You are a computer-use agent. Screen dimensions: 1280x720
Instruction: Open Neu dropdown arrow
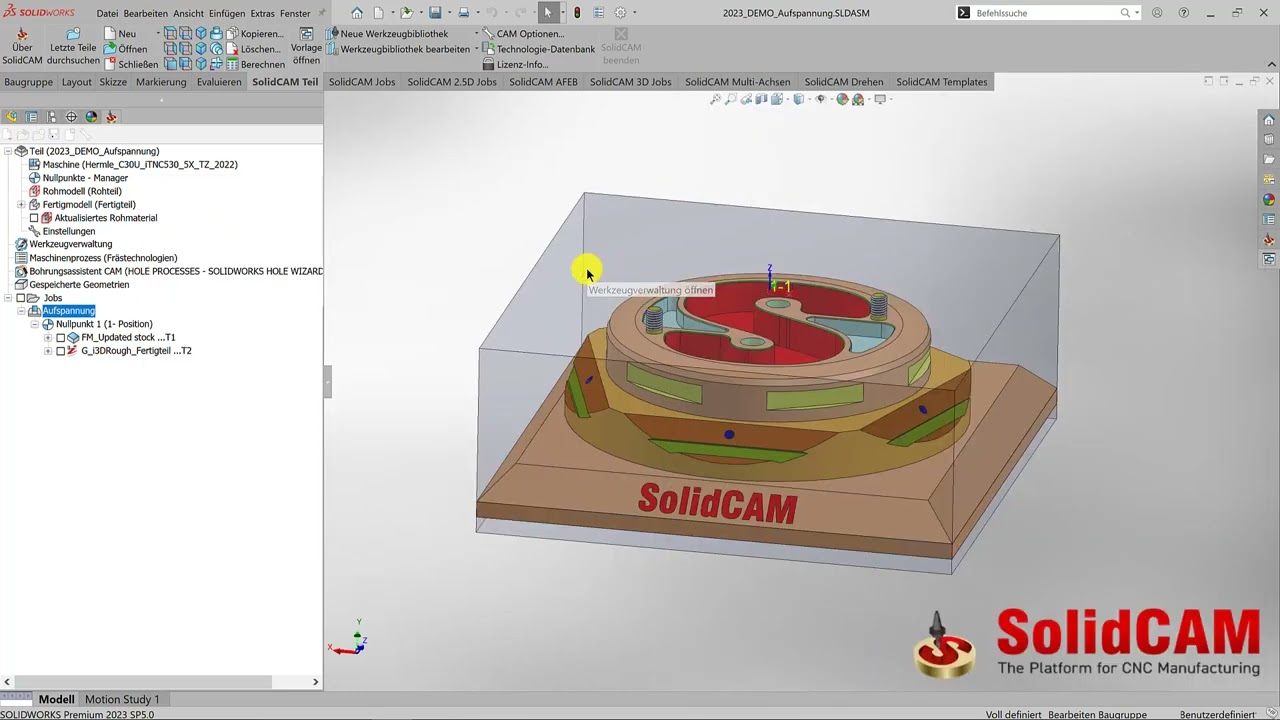point(158,33)
